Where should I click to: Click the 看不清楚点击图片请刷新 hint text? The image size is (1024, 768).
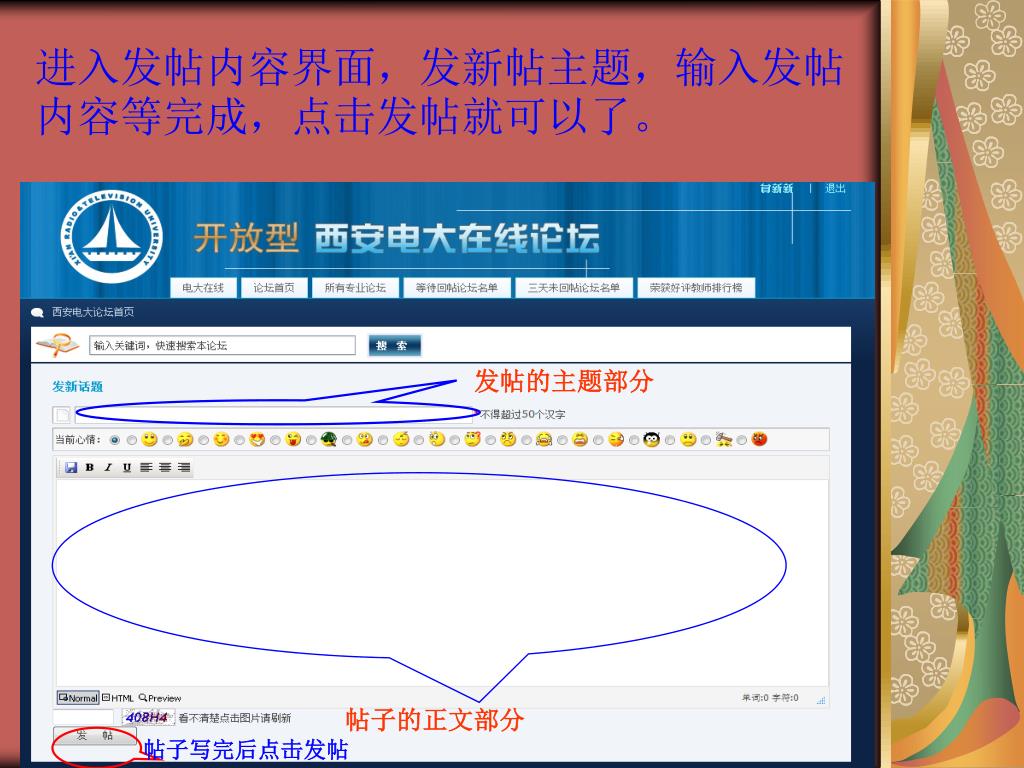235,718
